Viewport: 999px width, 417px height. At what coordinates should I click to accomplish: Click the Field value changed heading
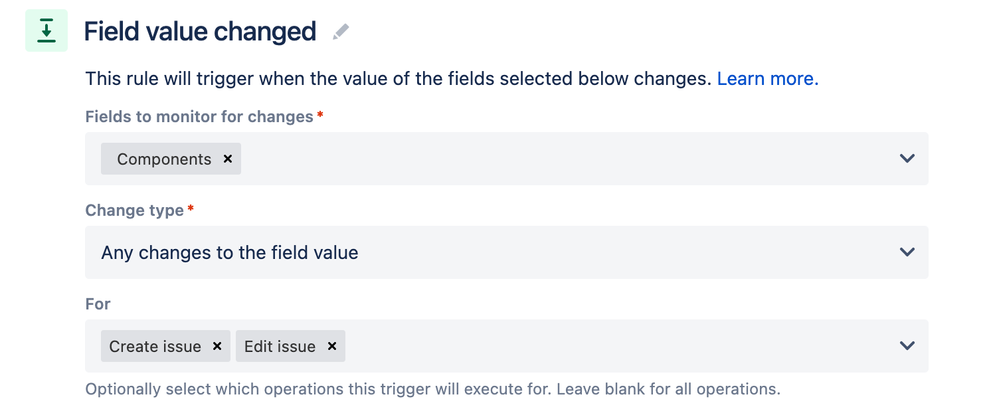click(200, 31)
